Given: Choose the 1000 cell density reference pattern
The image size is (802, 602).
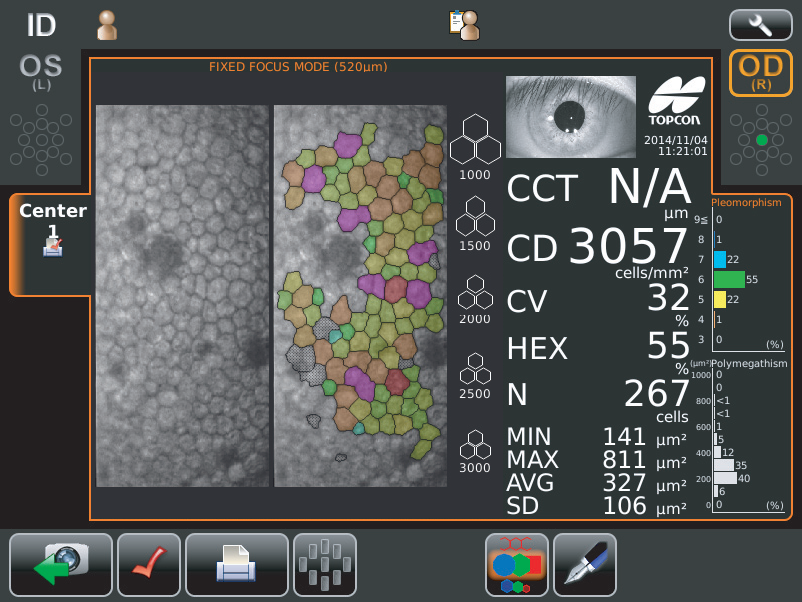Looking at the screenshot, I should tap(475, 144).
